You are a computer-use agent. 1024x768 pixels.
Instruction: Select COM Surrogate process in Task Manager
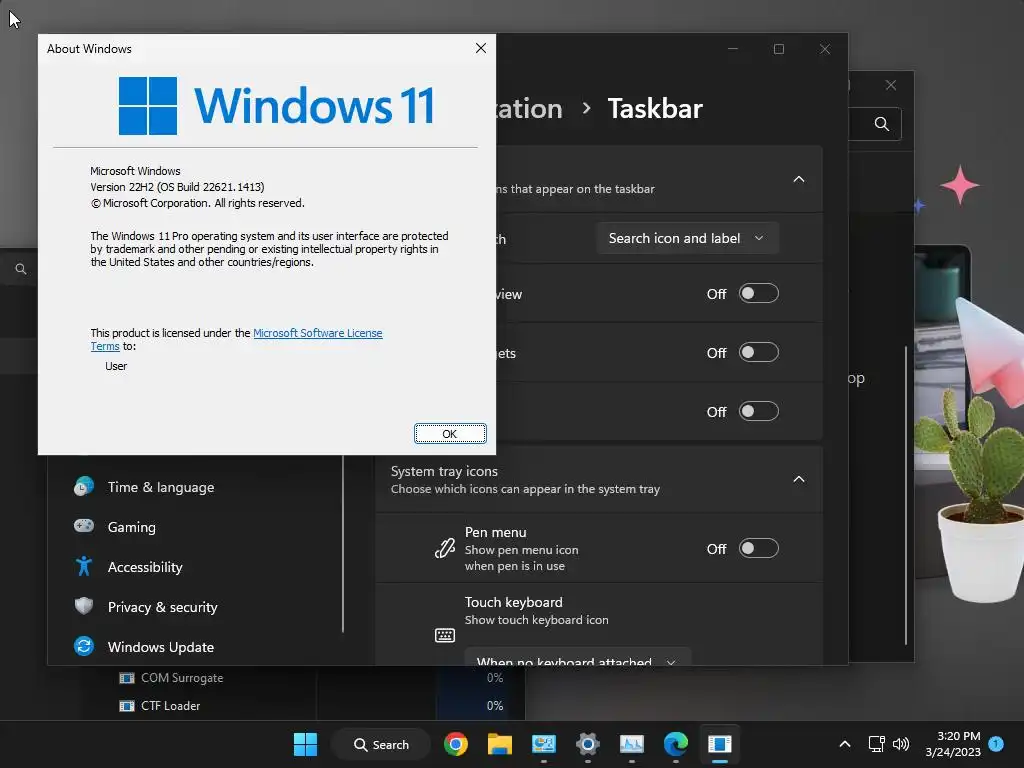pos(182,678)
